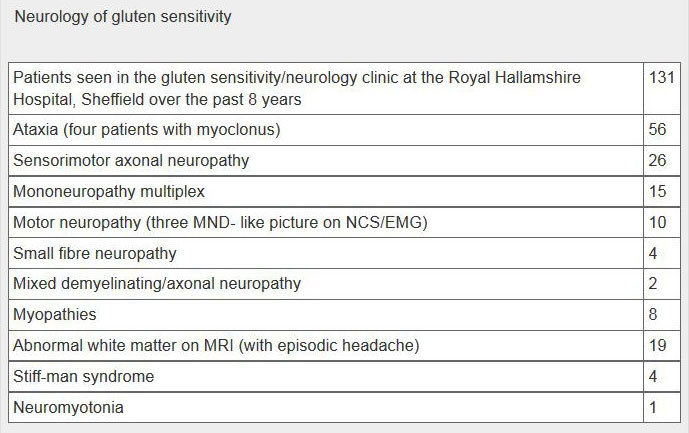The width and height of the screenshot is (689, 433).
Task: Click the Ataxia count of 56
Action: tap(657, 129)
